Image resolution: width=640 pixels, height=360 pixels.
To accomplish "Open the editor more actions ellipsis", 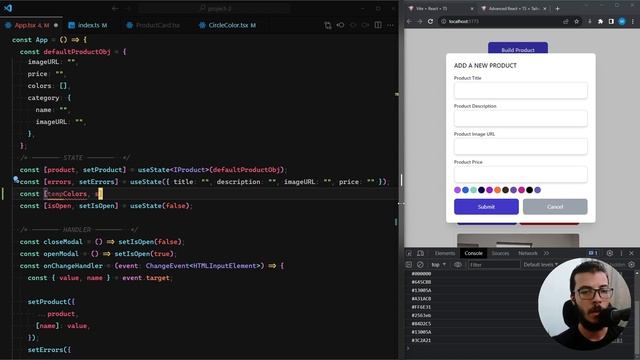I will (390, 25).
